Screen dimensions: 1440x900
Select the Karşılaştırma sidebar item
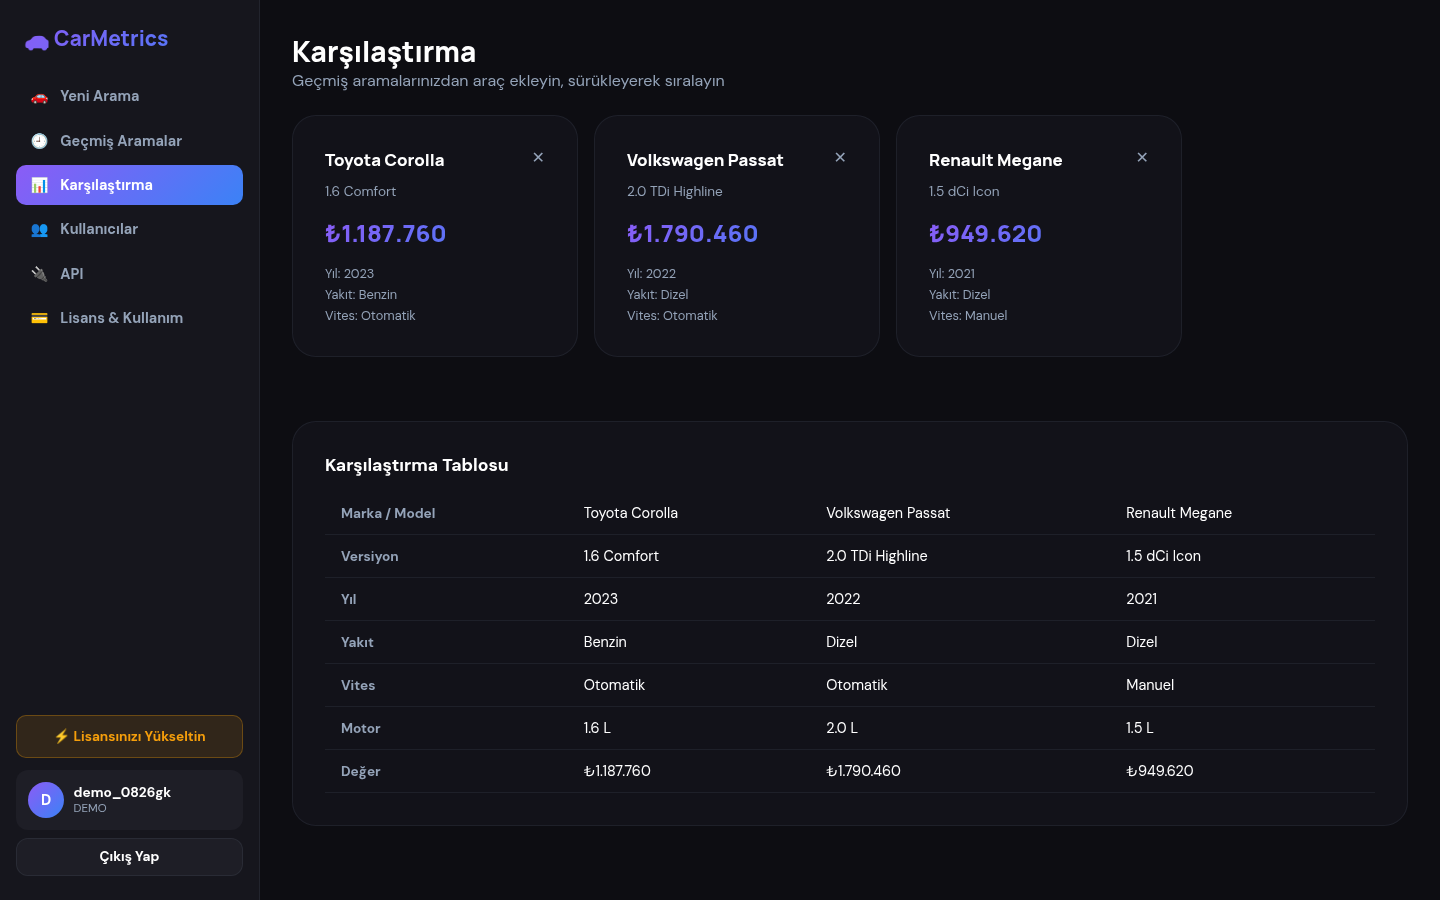(129, 185)
